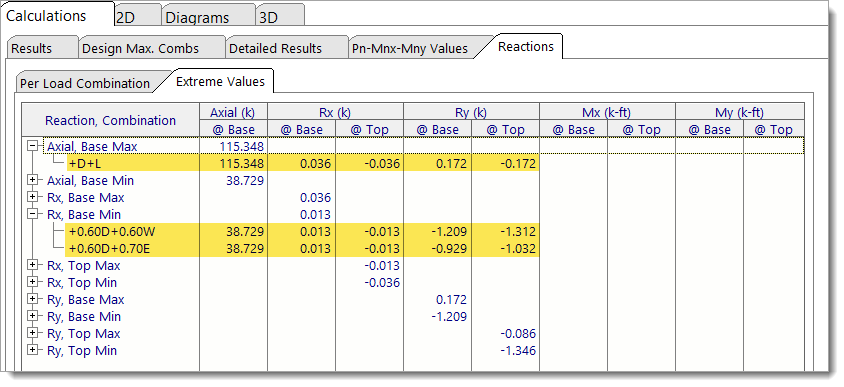Viewport: 844px width, 387px height.
Task: Open Design Max. Combs tab
Action: click(151, 48)
